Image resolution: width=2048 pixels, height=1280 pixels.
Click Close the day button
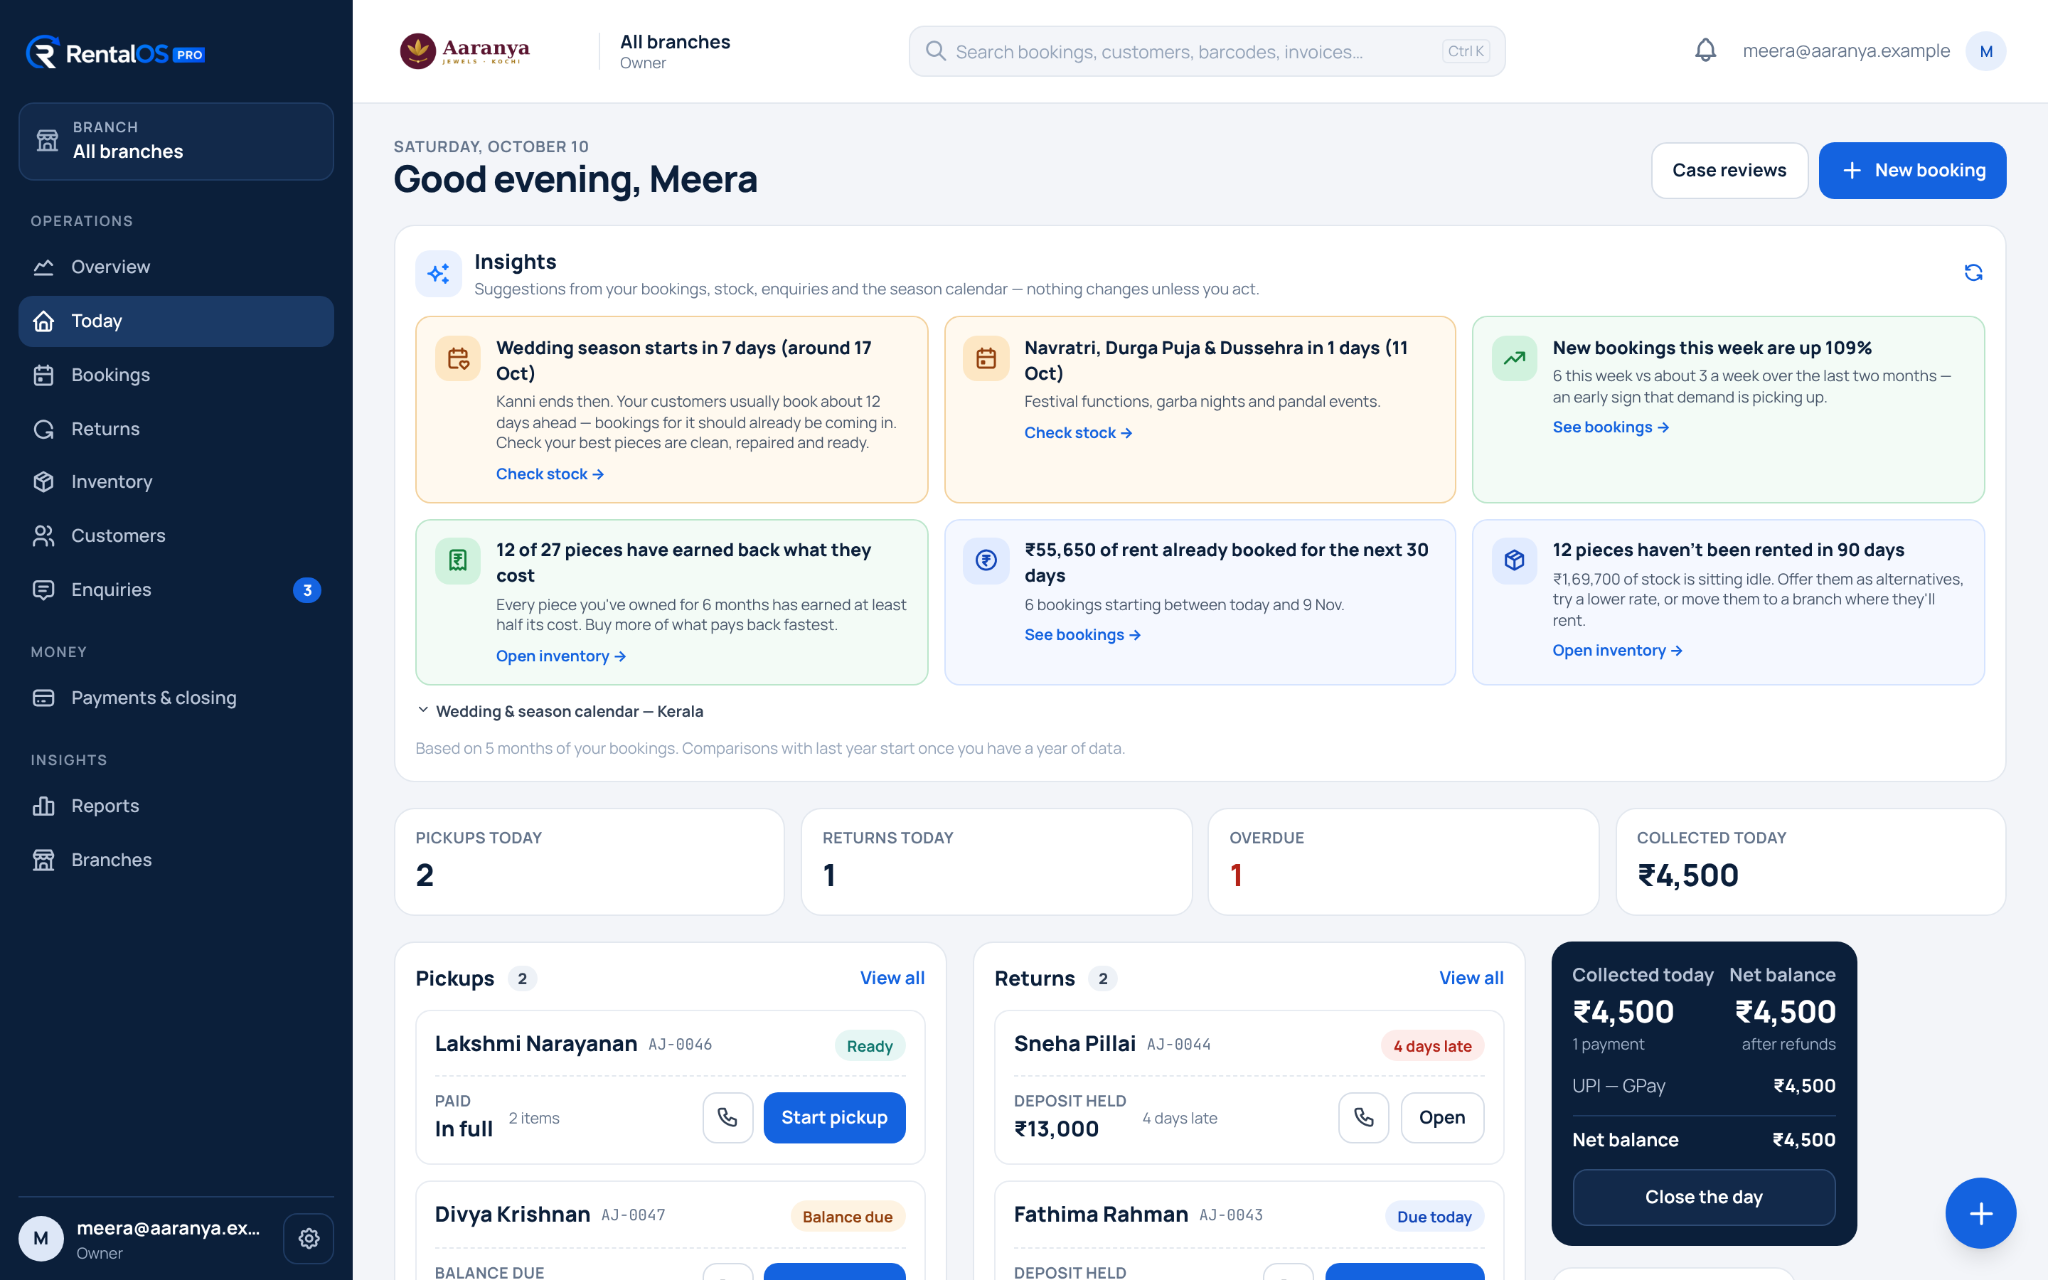click(1704, 1197)
